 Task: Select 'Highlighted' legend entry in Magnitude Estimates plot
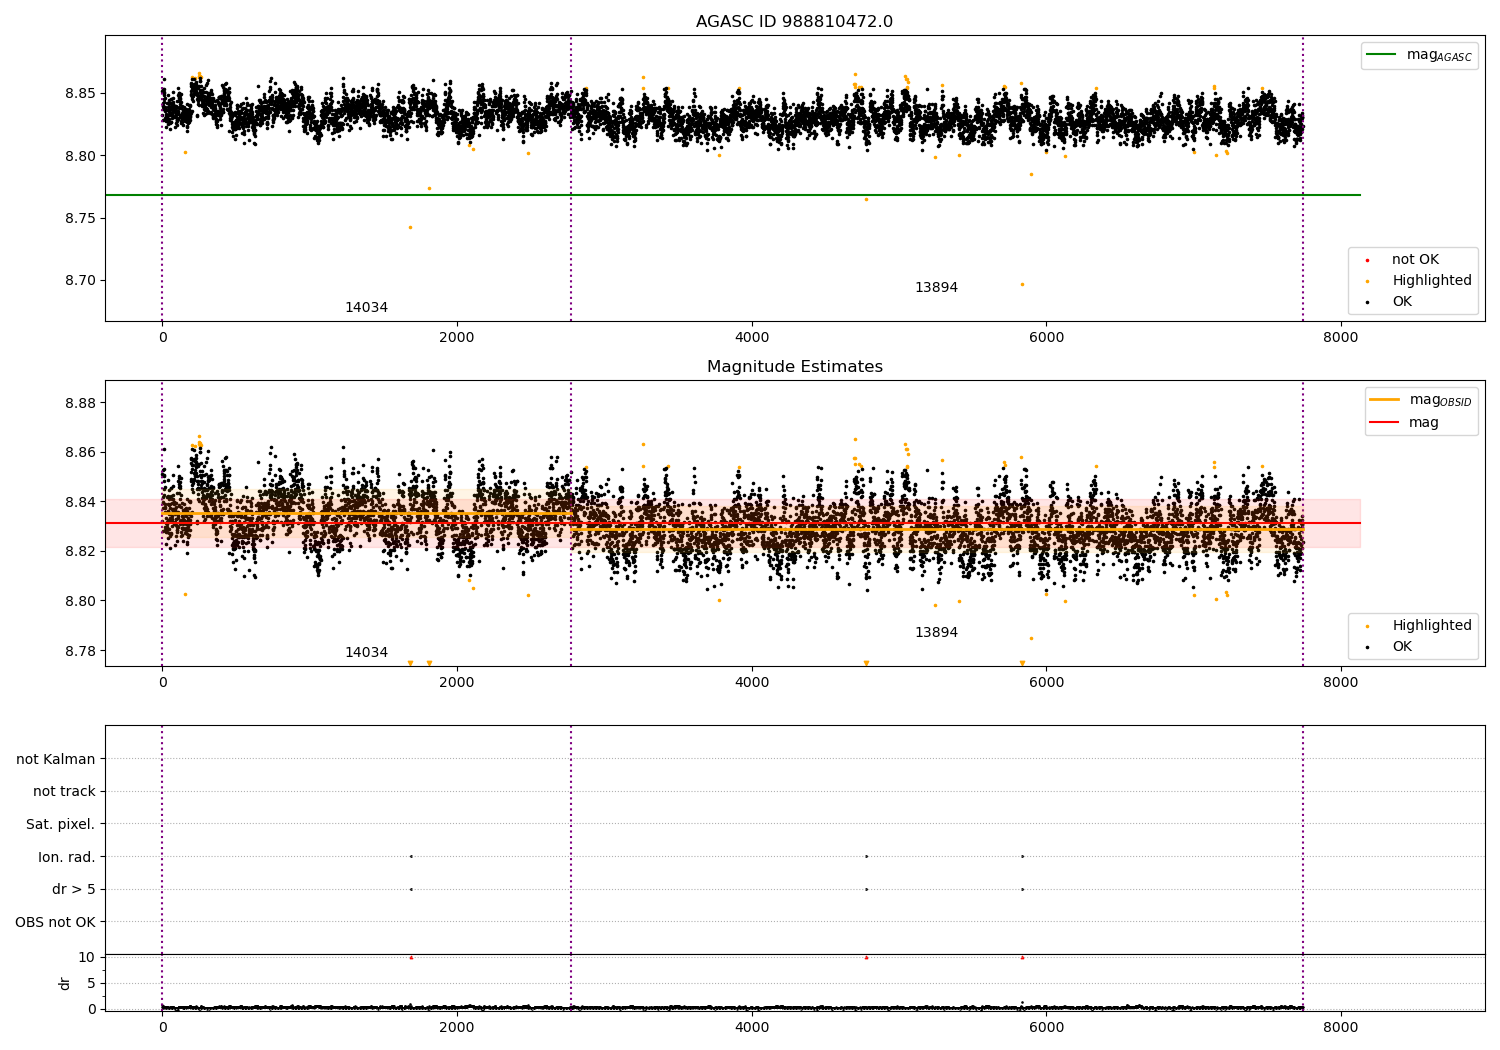point(1431,626)
